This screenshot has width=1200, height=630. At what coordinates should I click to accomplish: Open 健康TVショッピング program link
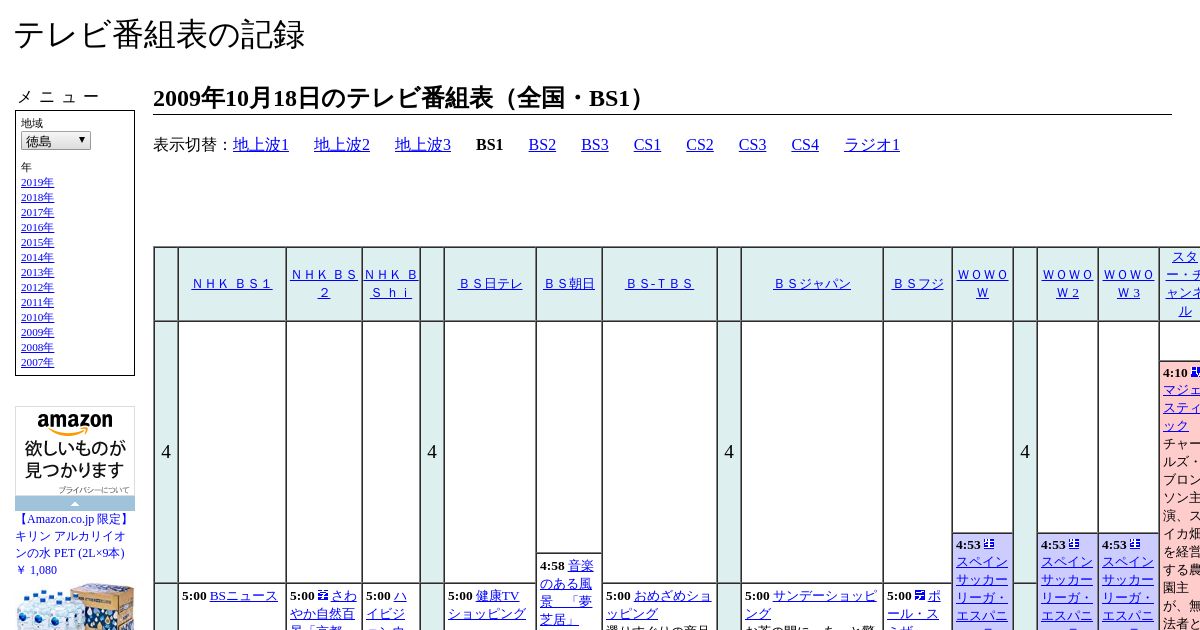point(486,605)
